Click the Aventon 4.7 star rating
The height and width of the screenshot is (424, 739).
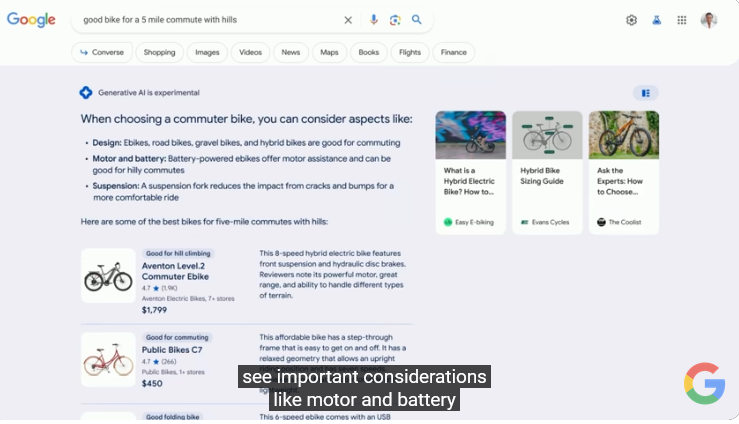(x=159, y=288)
